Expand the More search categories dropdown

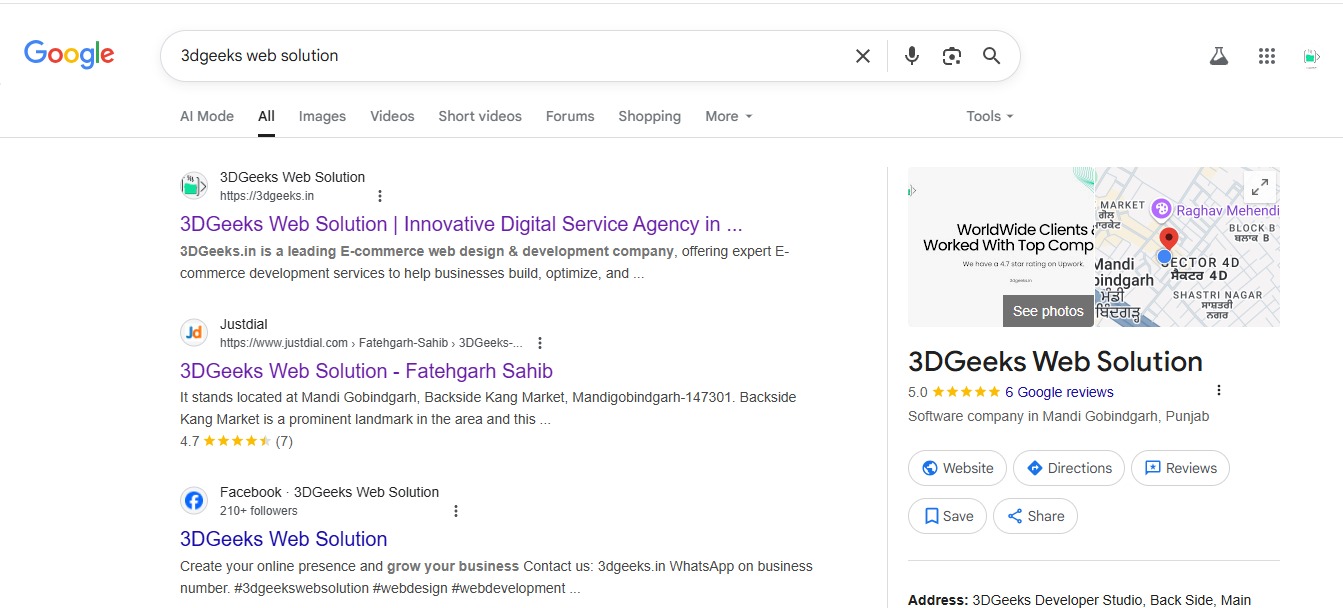pos(727,116)
